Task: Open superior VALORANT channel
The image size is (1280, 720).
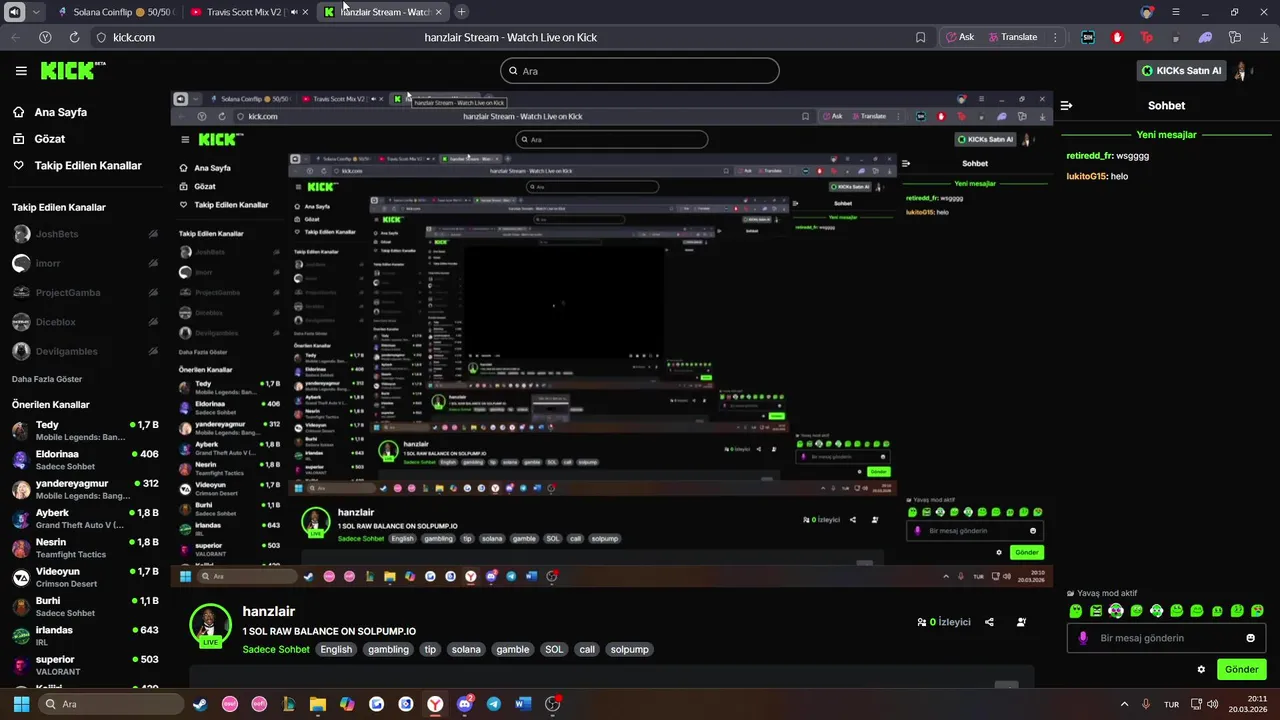Action: coord(85,665)
